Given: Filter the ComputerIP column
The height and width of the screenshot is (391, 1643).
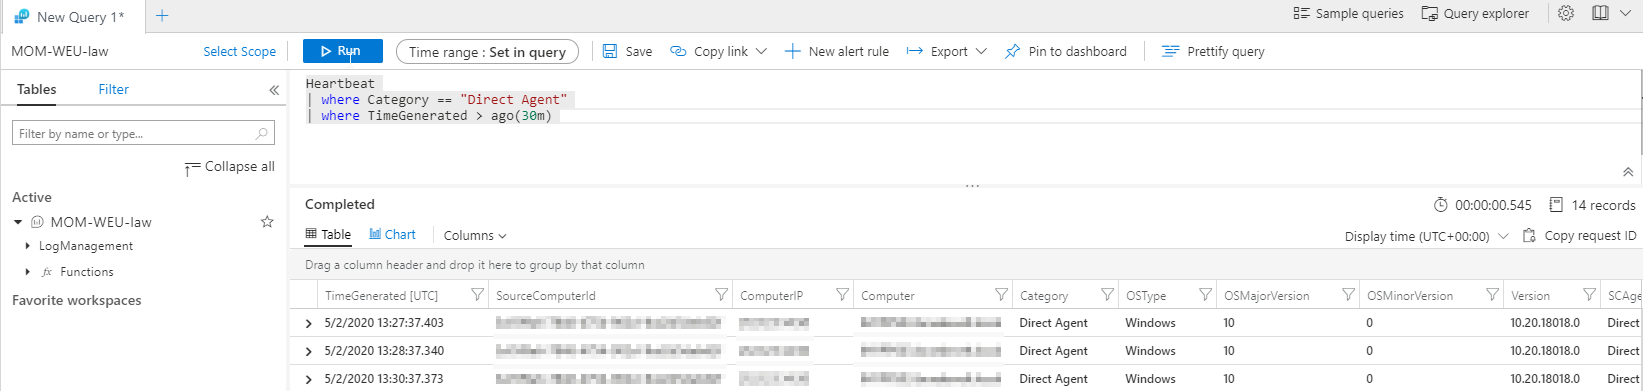Looking at the screenshot, I should 842,295.
